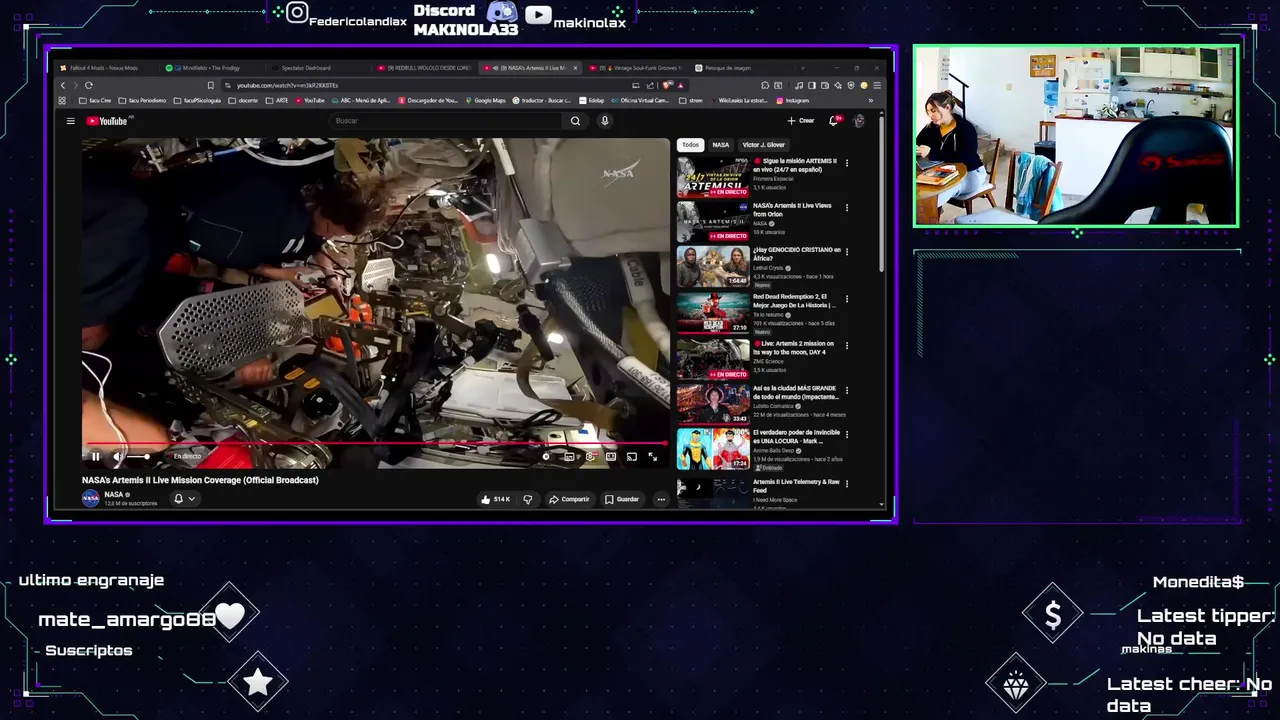Bookmark this page icon in address bar
The width and height of the screenshot is (1280, 720).
click(x=211, y=85)
